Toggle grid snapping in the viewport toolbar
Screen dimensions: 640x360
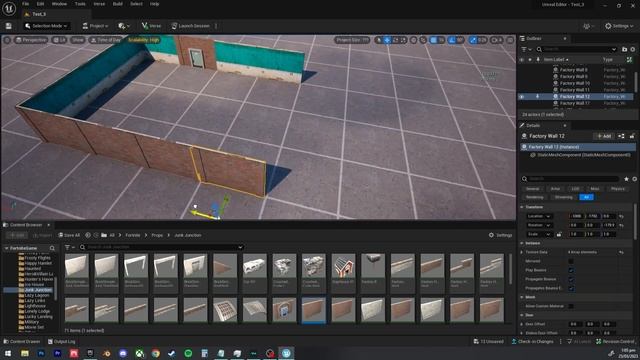click(x=433, y=40)
